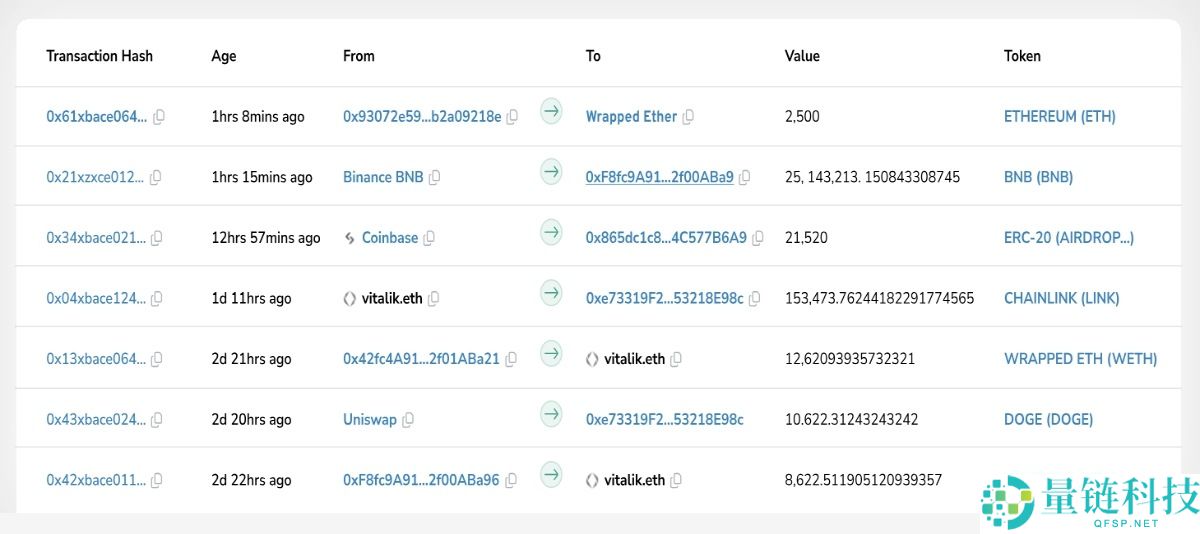This screenshot has width=1200, height=534.
Task: Open the Wrapped Ether recipient link
Action: [x=631, y=117]
